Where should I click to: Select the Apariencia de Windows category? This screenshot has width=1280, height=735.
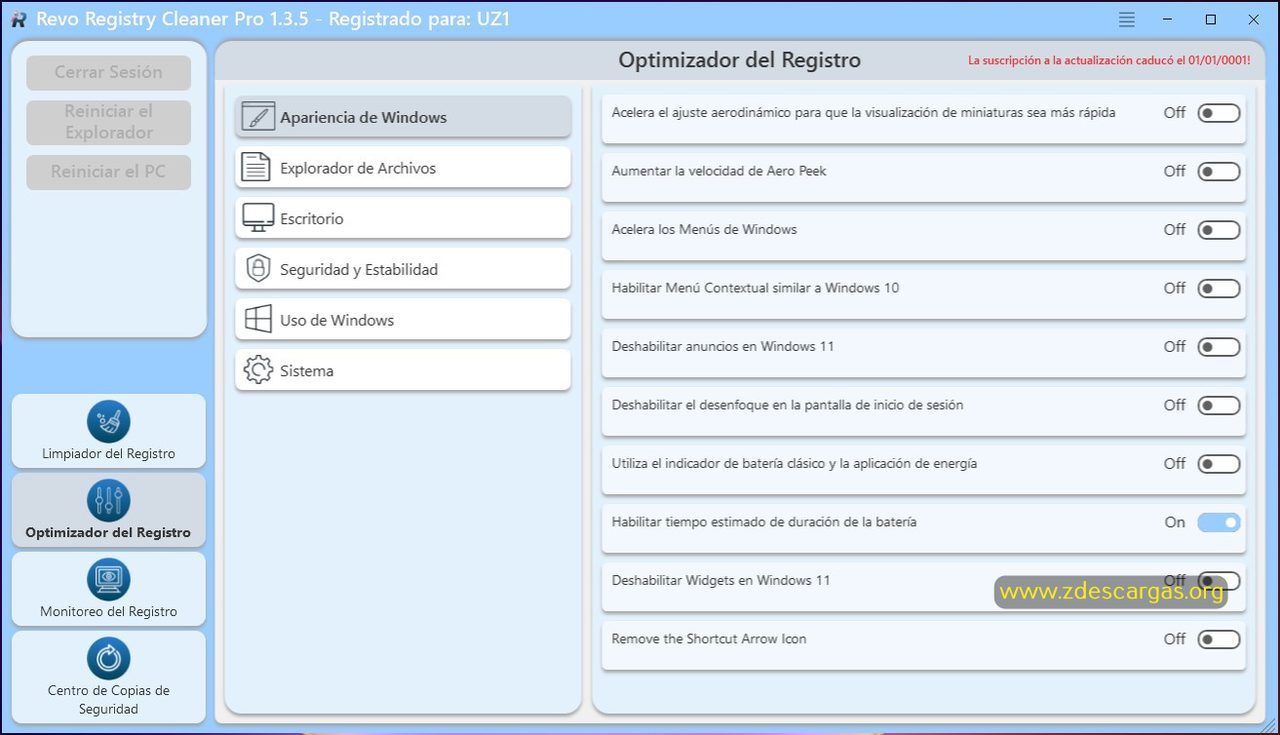(x=403, y=117)
